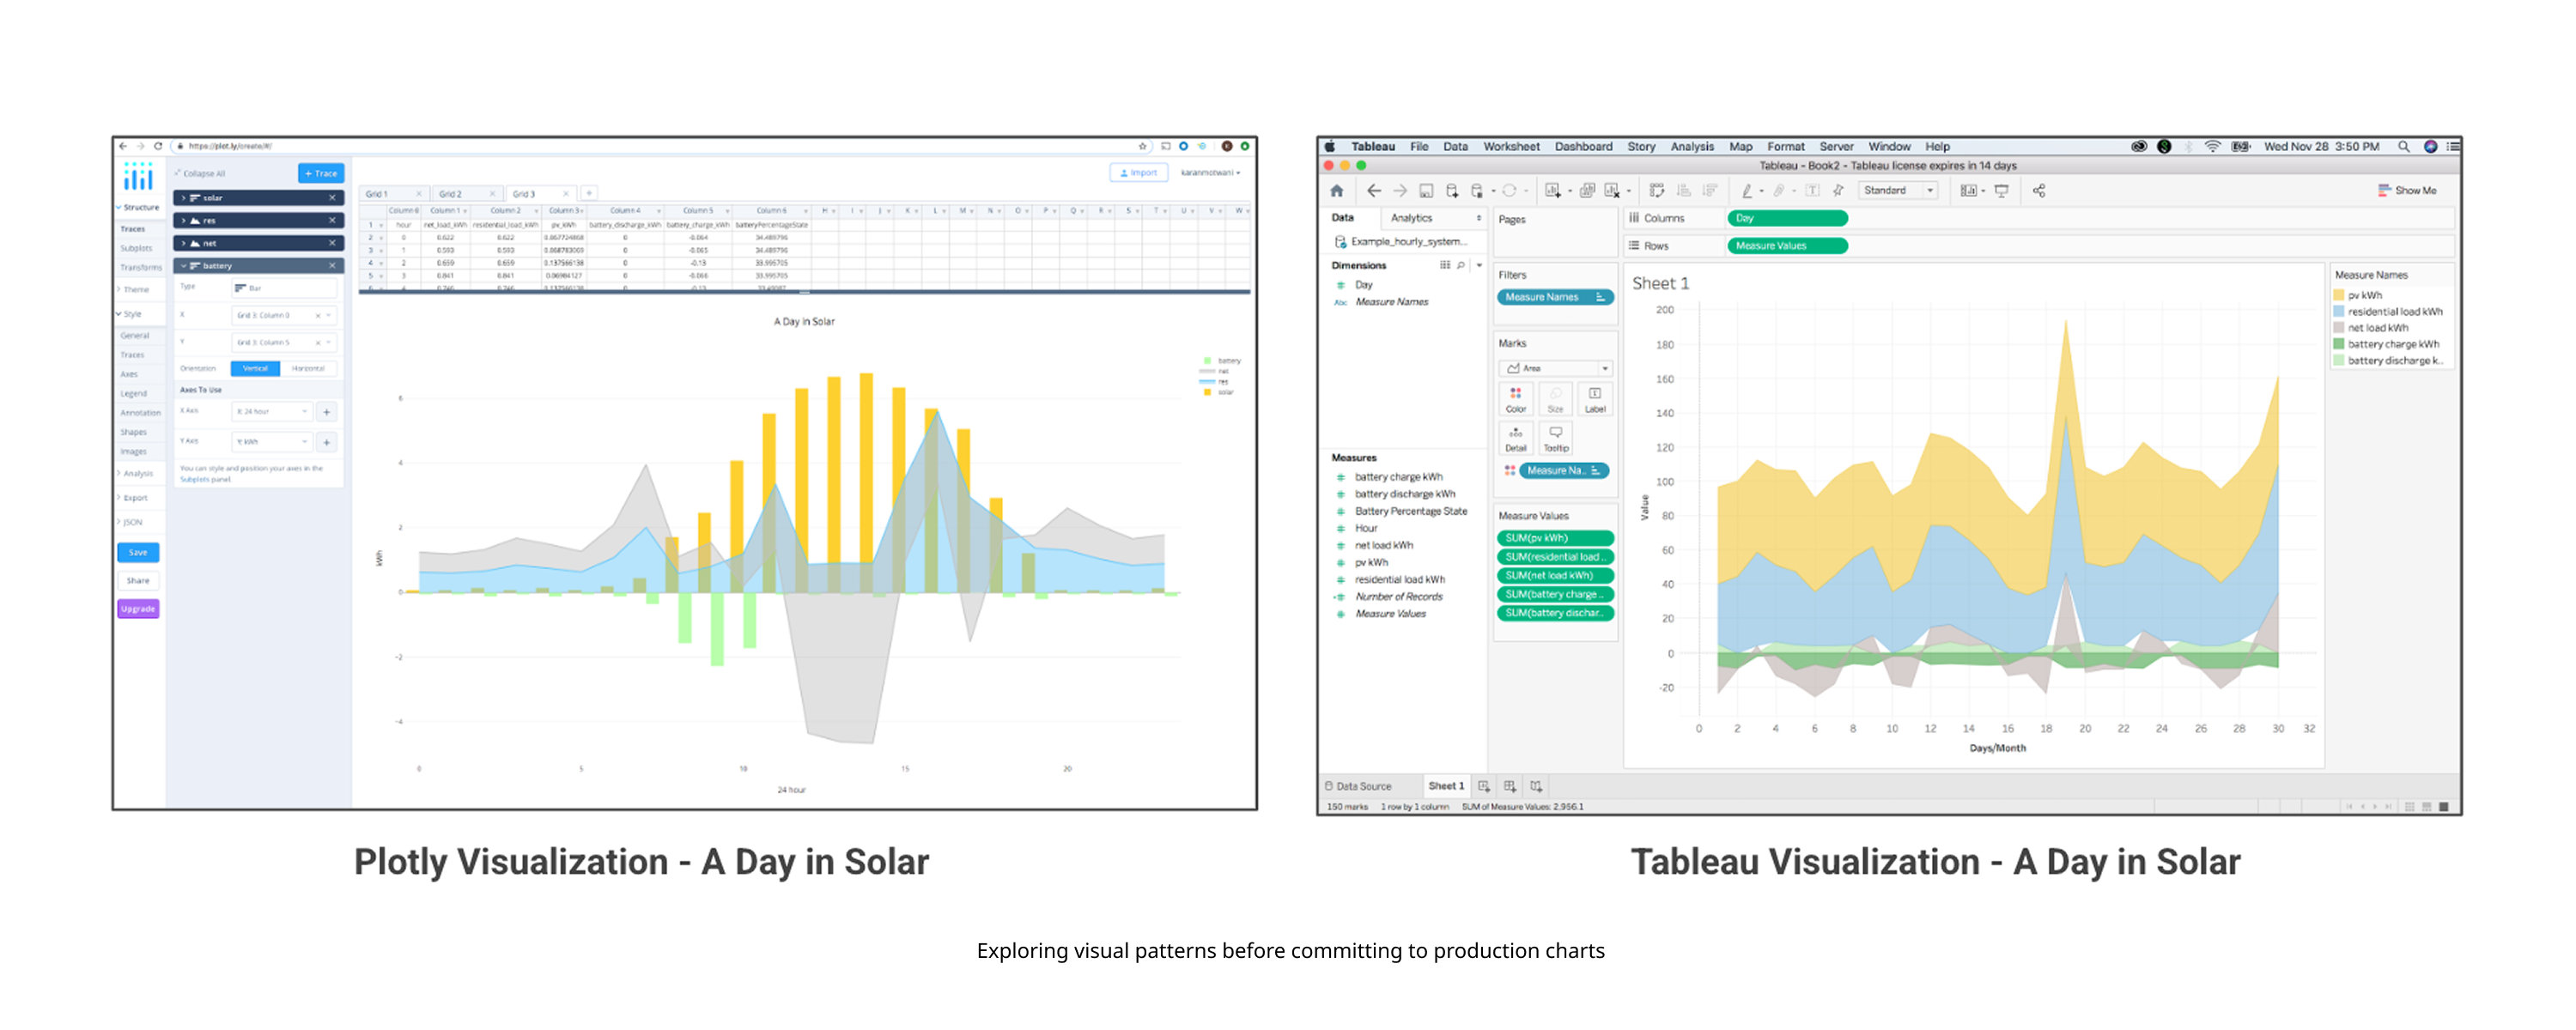Click the pv kWh legend color swatch
The width and height of the screenshot is (2576, 1030).
(x=2338, y=295)
